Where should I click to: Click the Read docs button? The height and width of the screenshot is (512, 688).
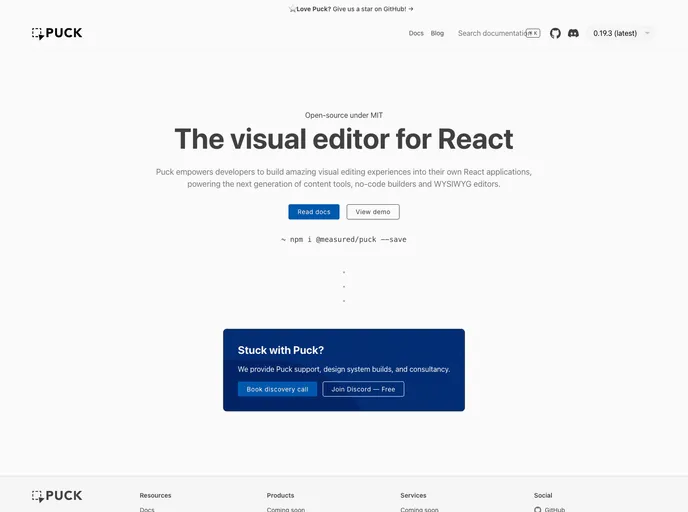click(x=314, y=212)
